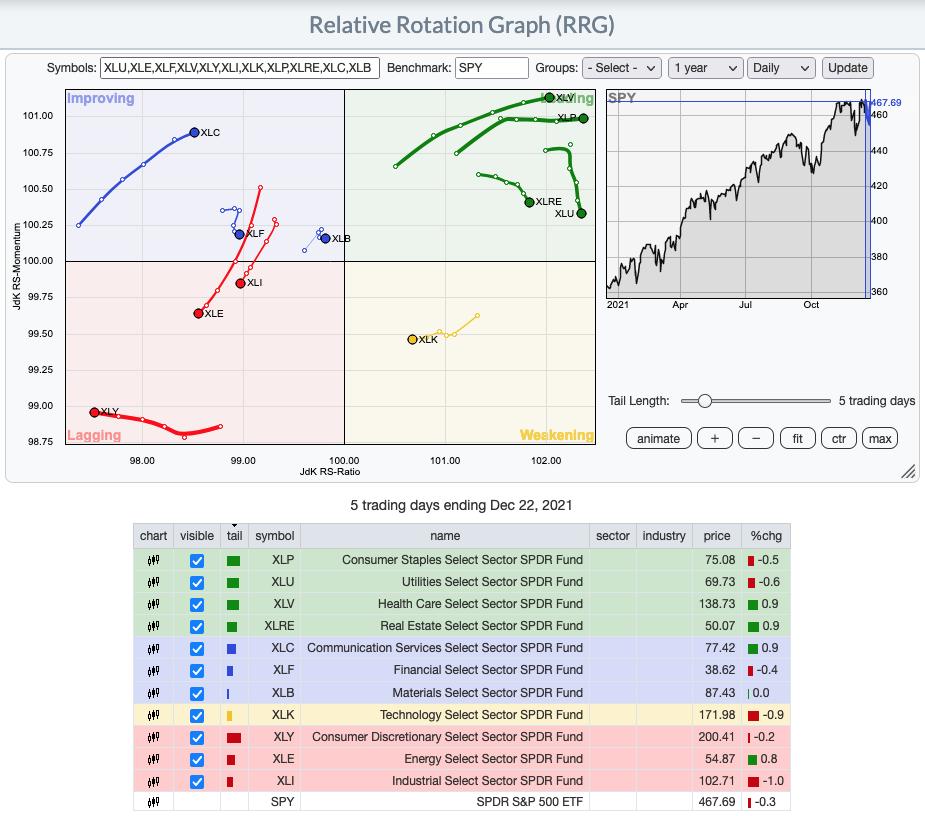Click the Tail Length slider handle

(704, 401)
